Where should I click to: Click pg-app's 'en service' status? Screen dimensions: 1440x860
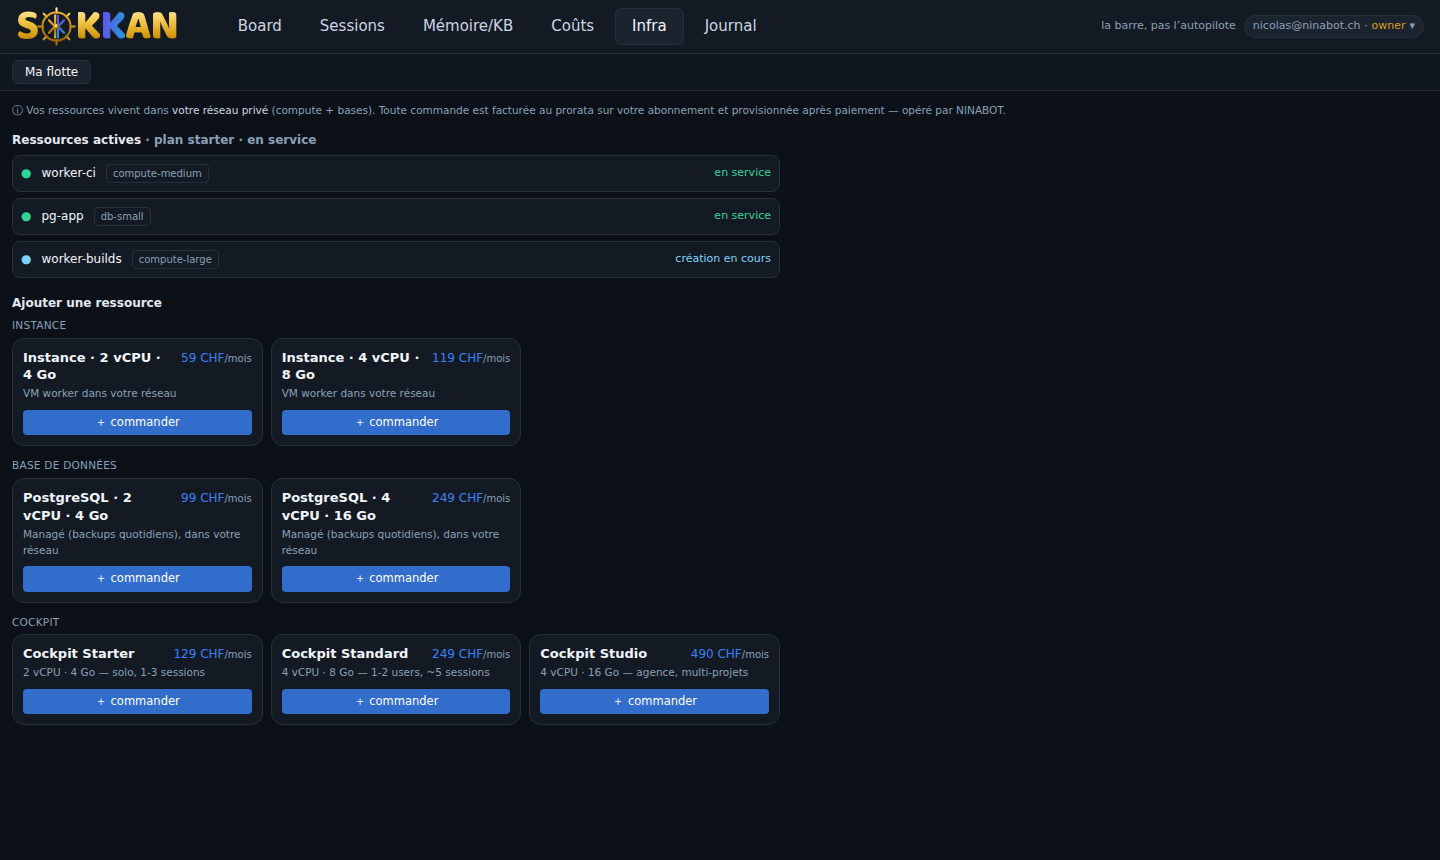742,216
